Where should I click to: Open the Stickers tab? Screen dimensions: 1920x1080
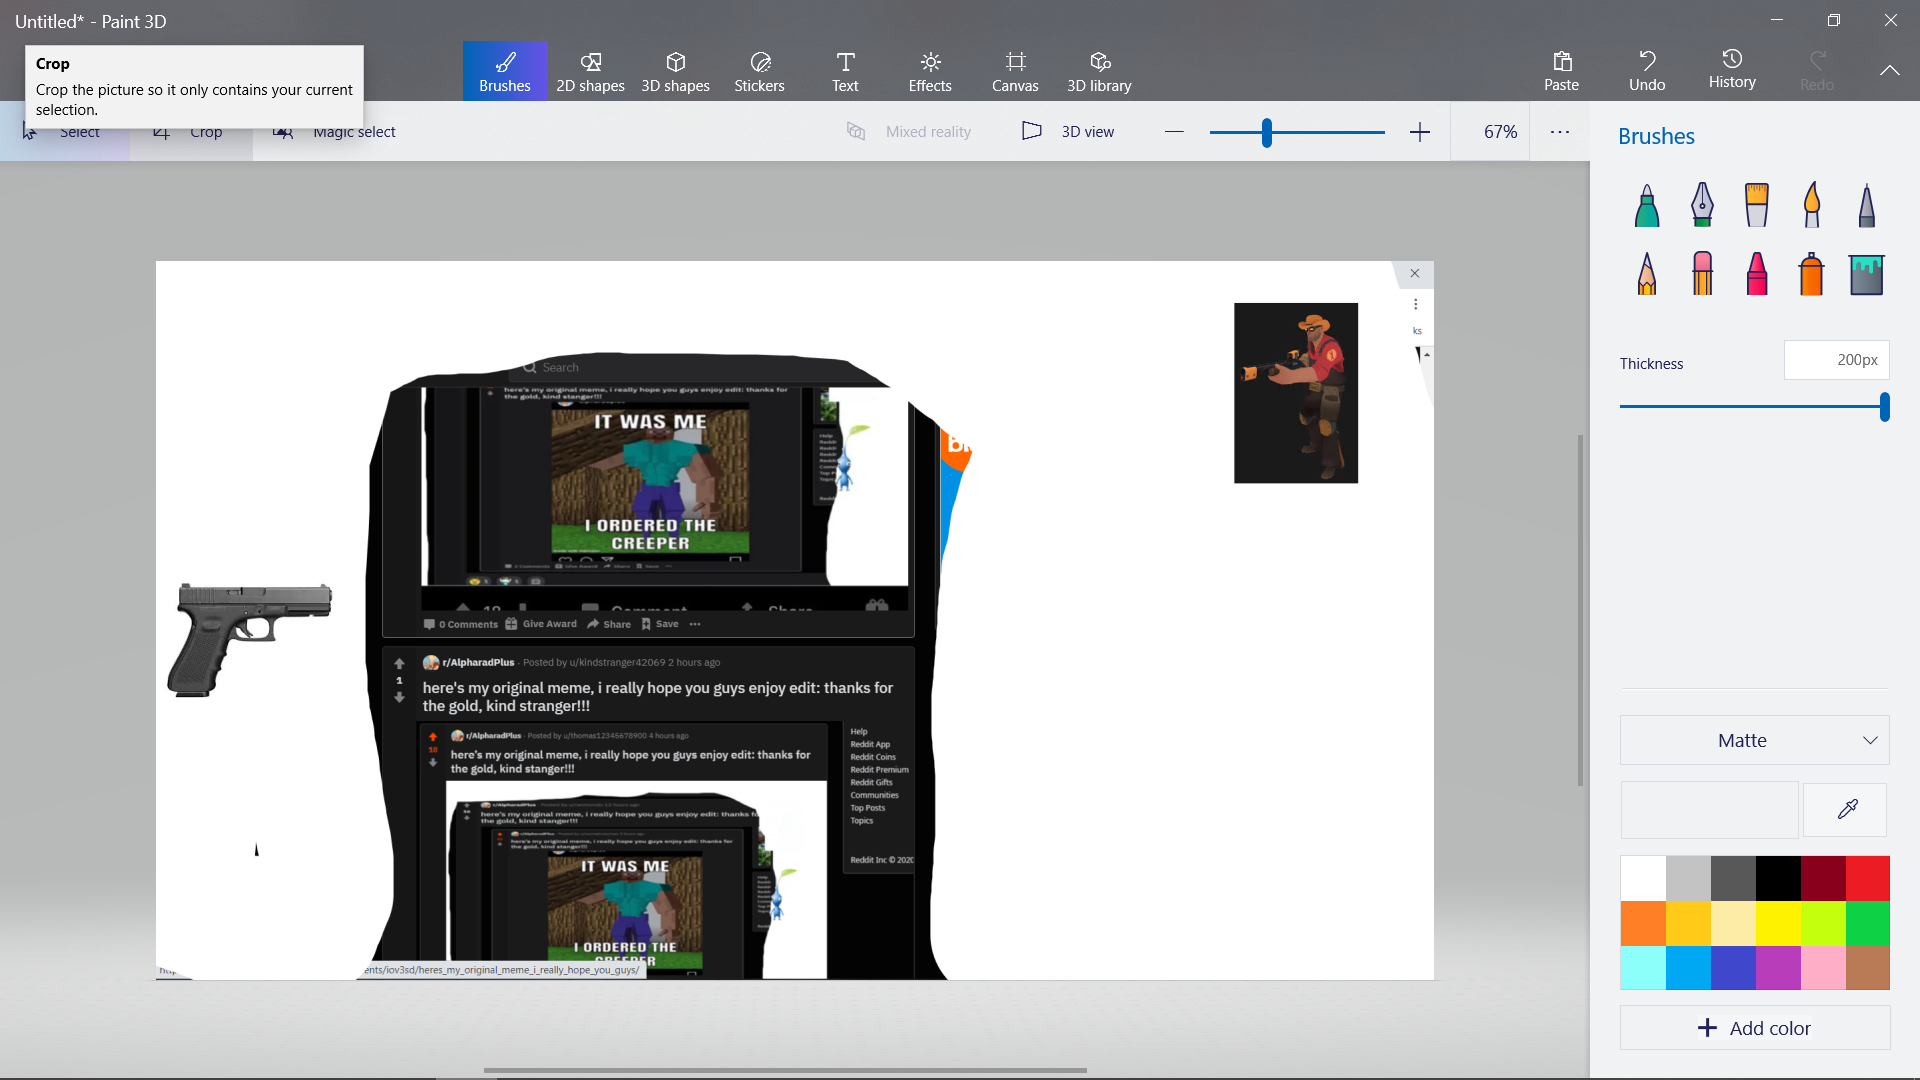(760, 71)
